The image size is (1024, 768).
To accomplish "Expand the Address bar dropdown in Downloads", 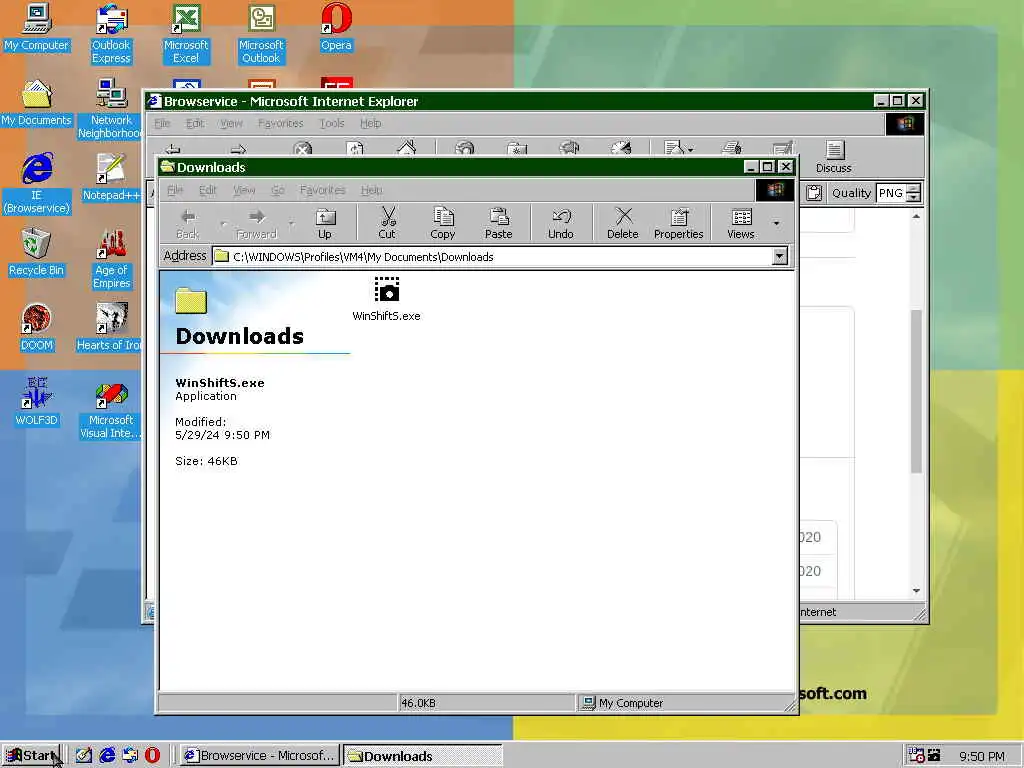I will [779, 257].
